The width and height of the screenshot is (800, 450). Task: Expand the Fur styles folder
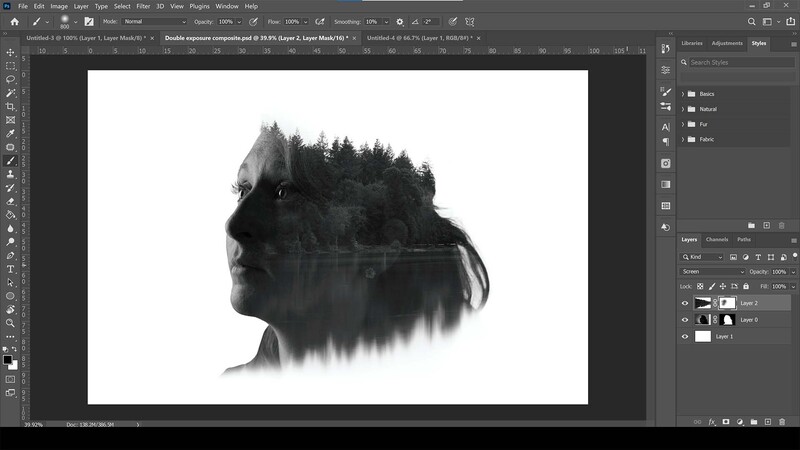[683, 124]
